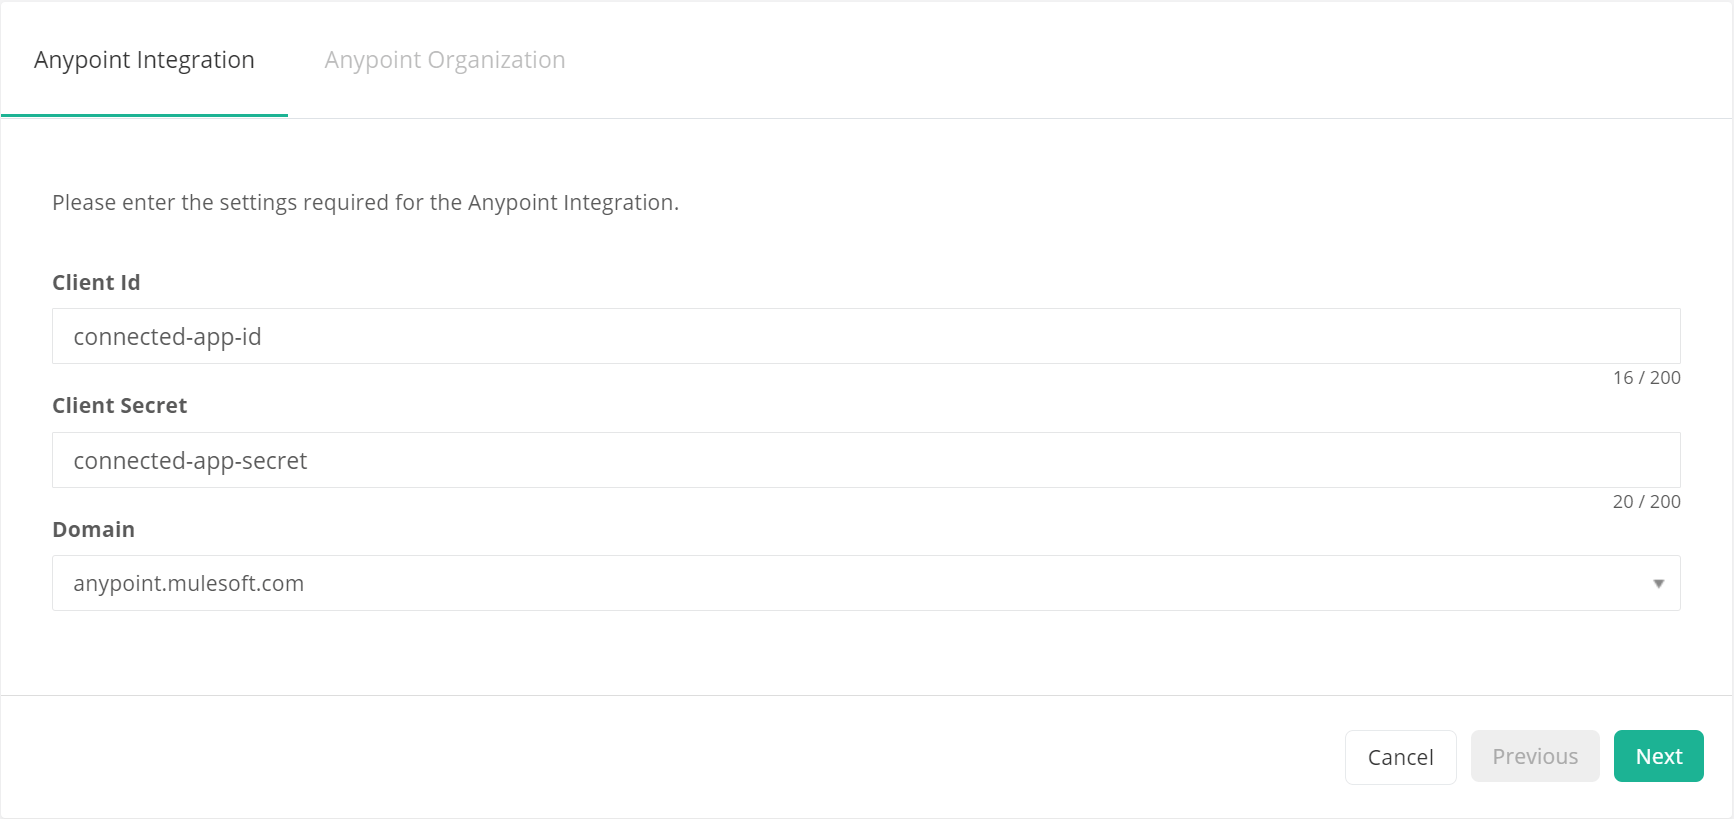Click the Client Id label
Viewport: 1734px width, 819px height.
96,283
